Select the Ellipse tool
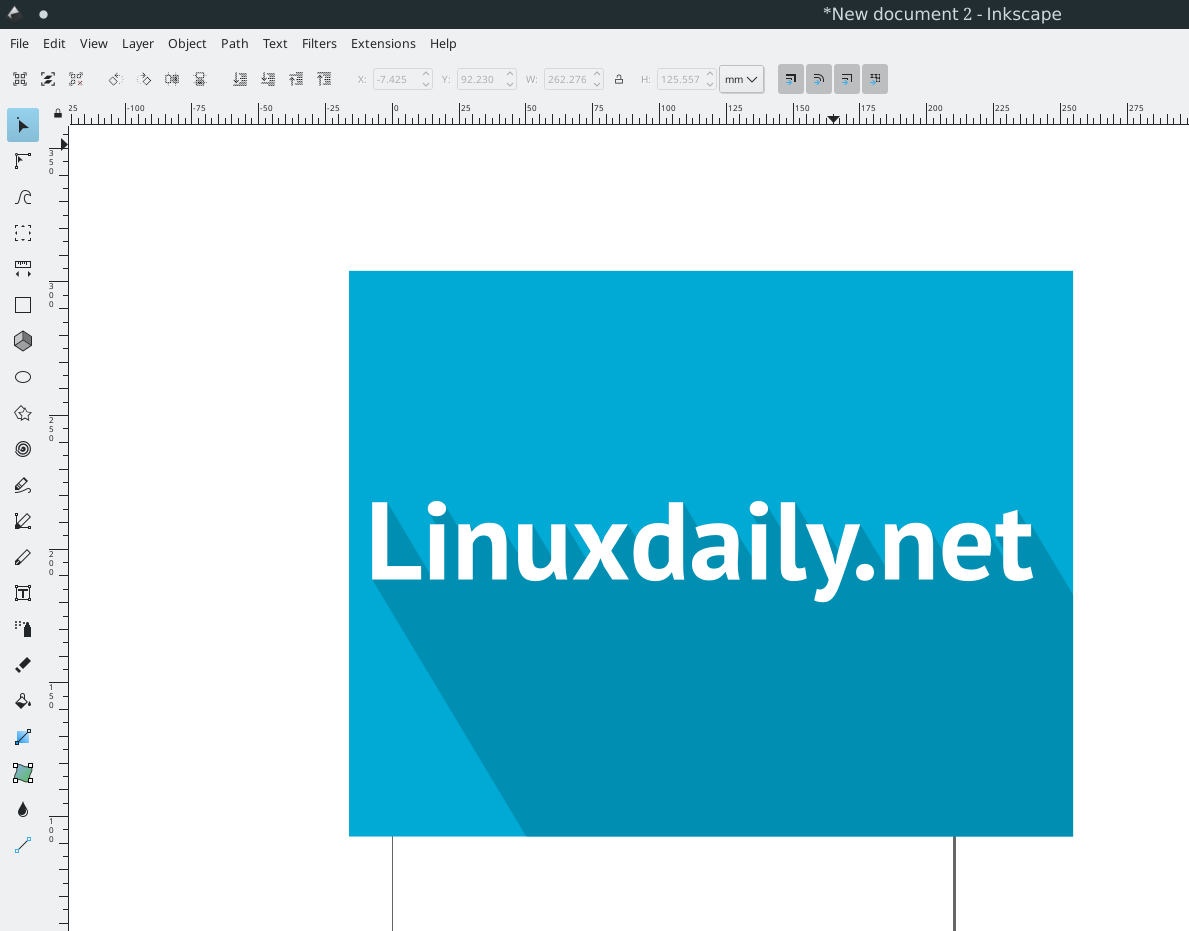Screen dimensions: 1189x931 (x=22, y=377)
